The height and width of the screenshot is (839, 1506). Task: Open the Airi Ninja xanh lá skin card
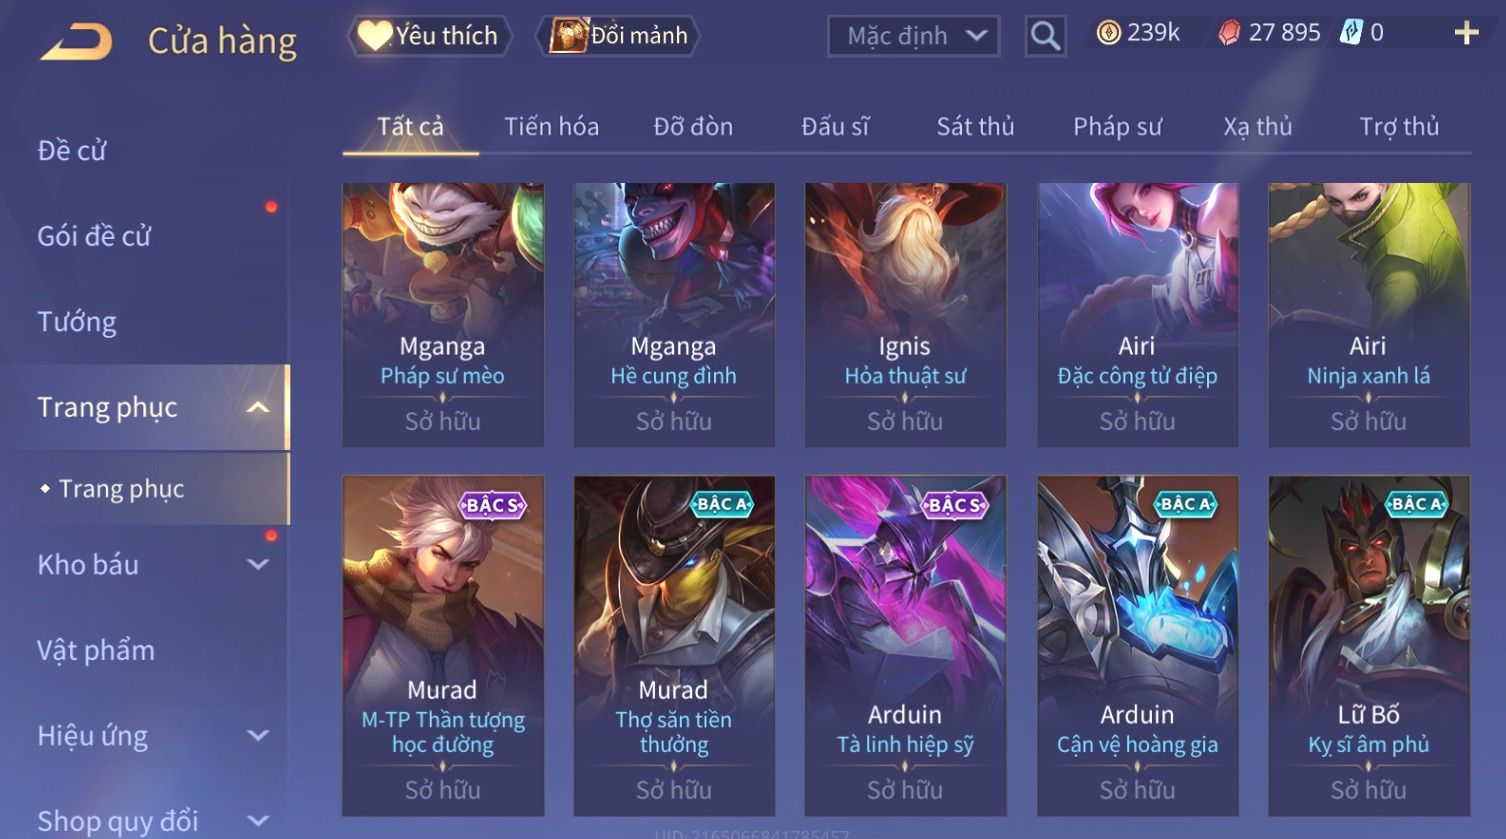tap(1369, 314)
